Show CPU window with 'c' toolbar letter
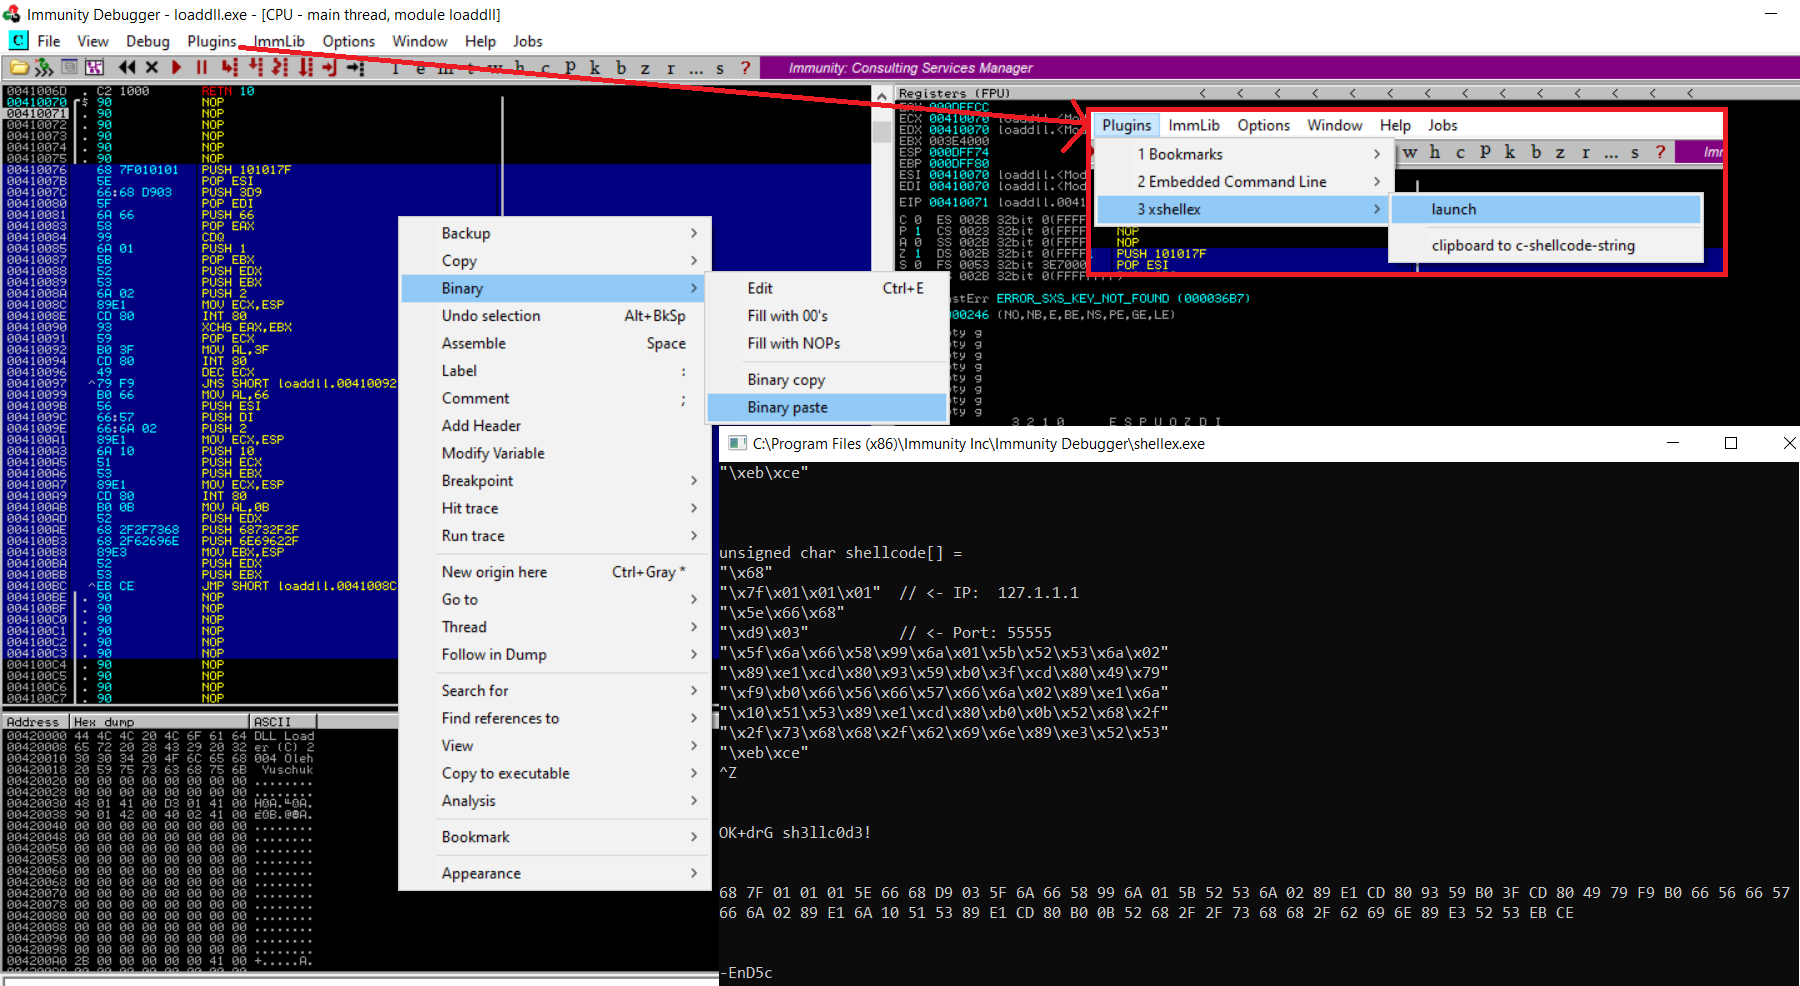The image size is (1800, 986). 545,68
